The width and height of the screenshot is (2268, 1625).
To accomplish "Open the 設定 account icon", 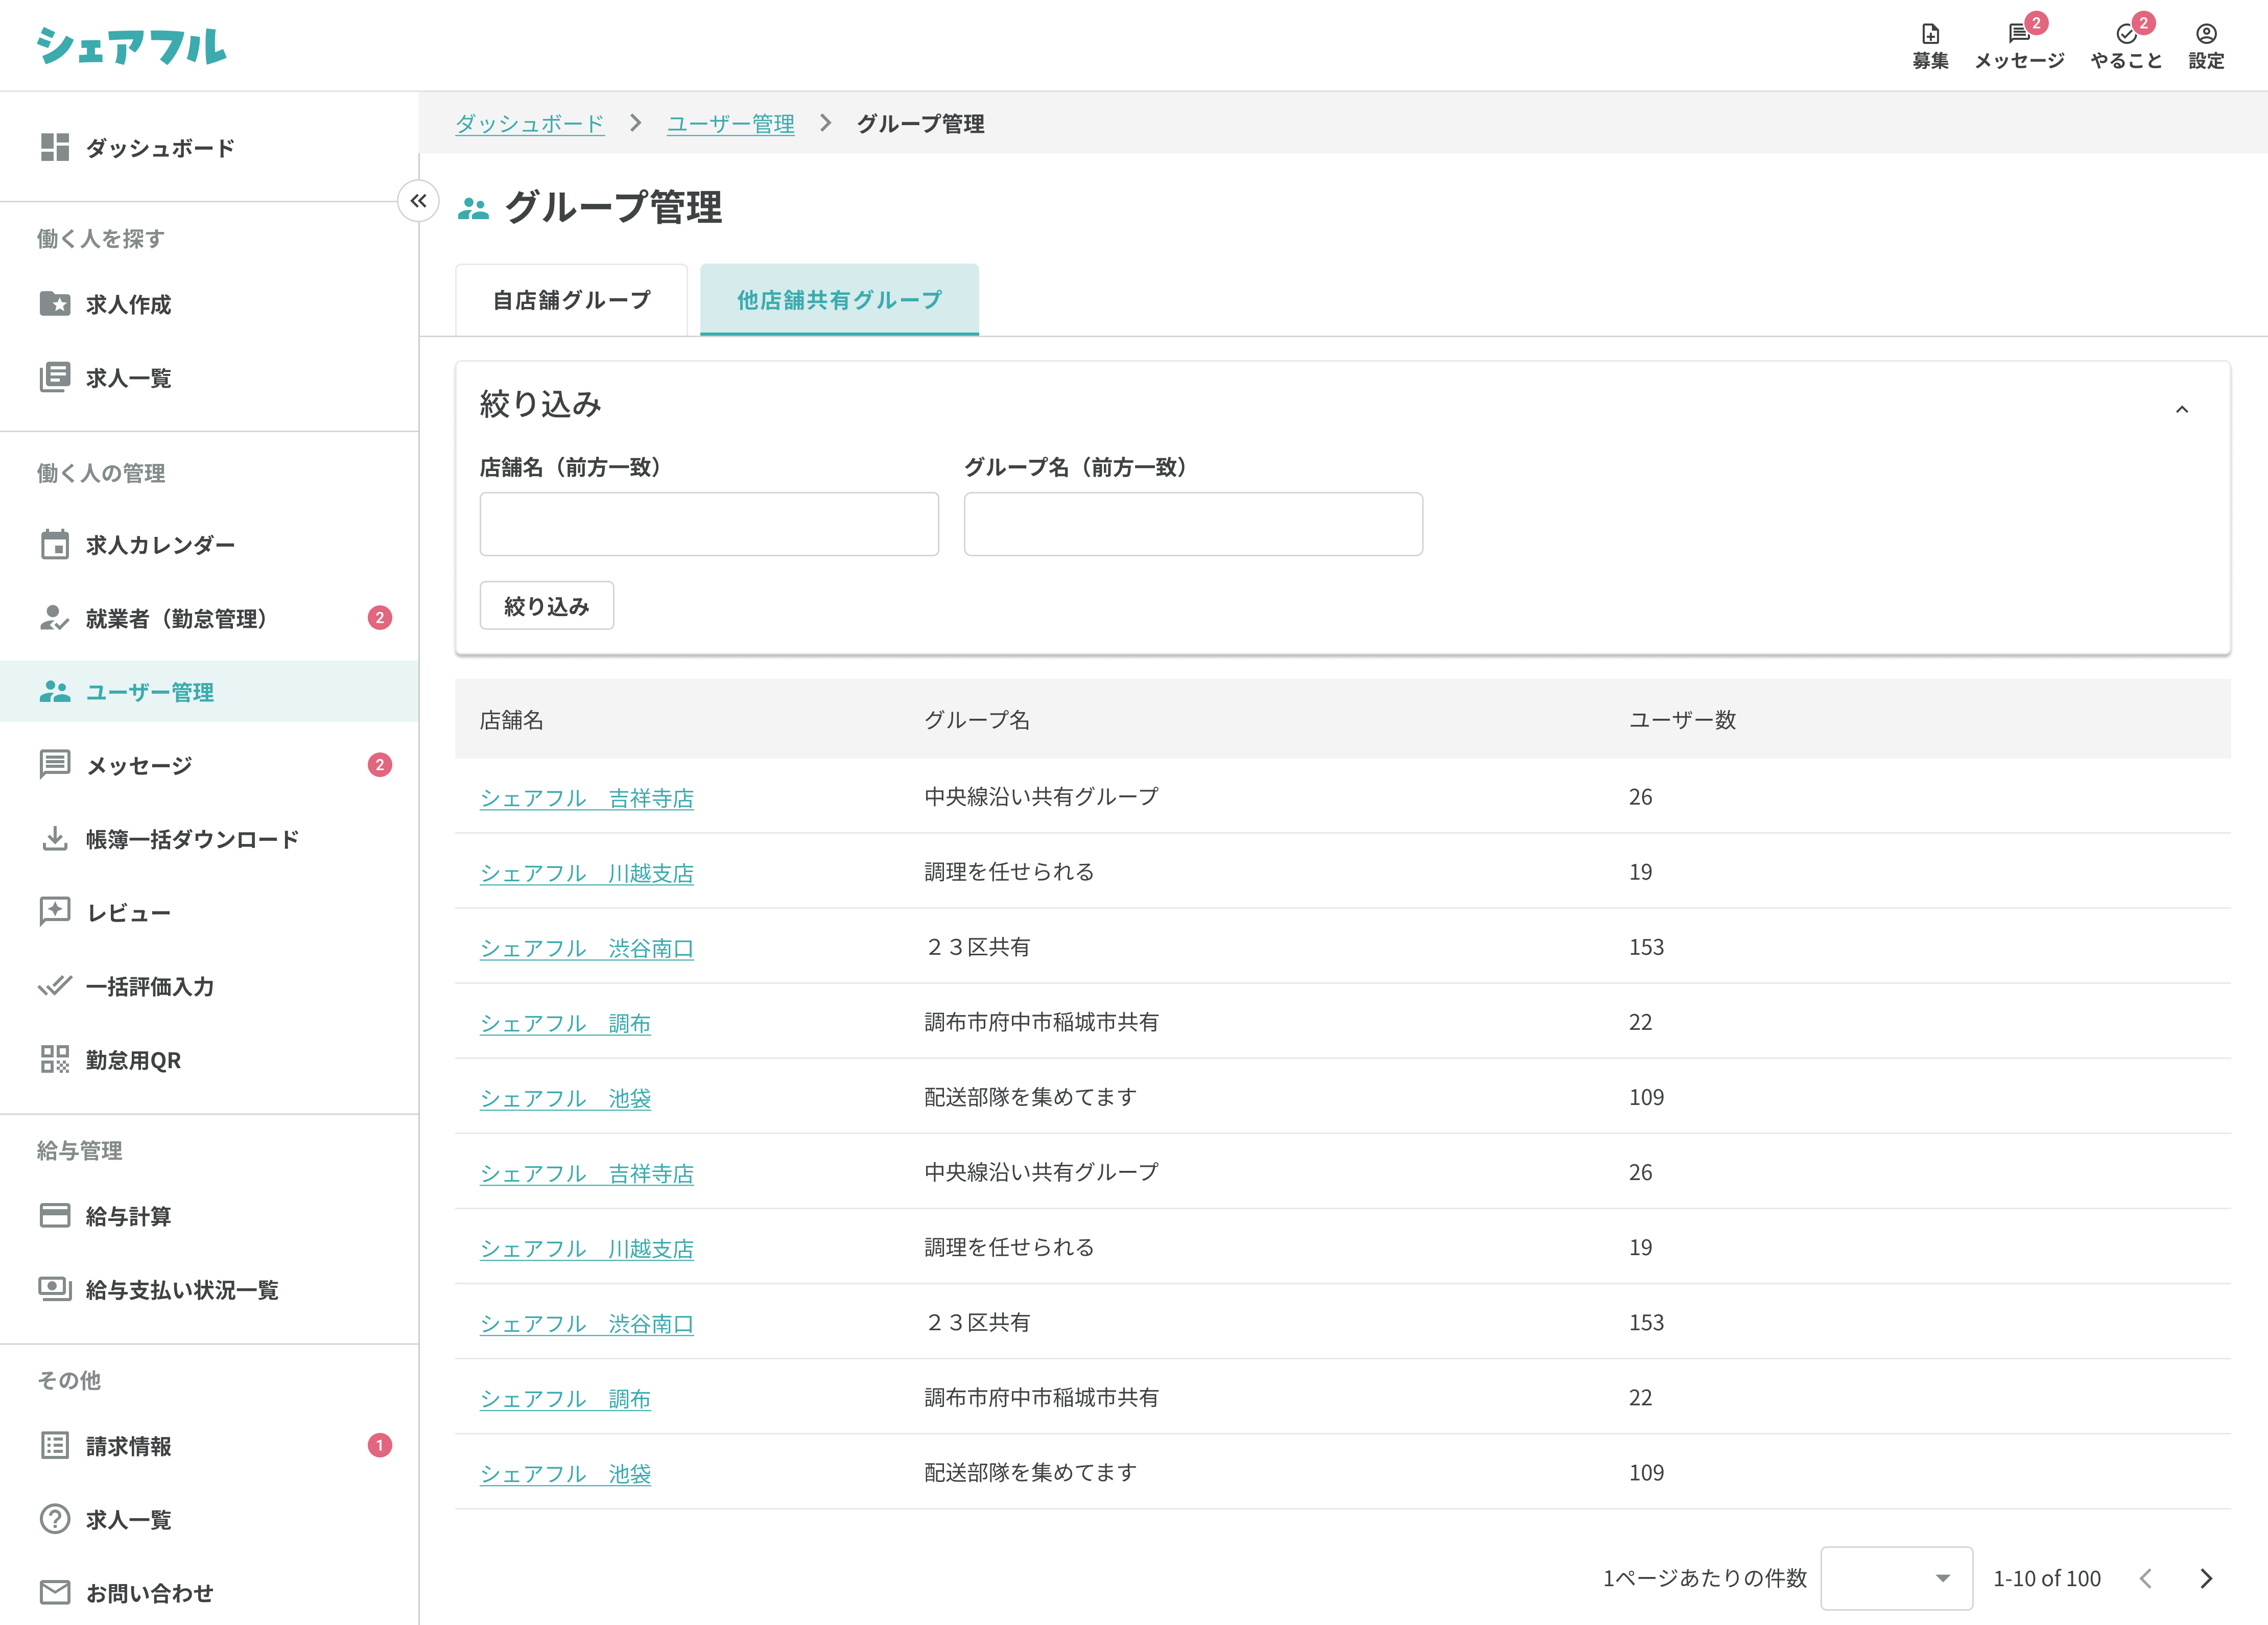I will pos(2205,46).
